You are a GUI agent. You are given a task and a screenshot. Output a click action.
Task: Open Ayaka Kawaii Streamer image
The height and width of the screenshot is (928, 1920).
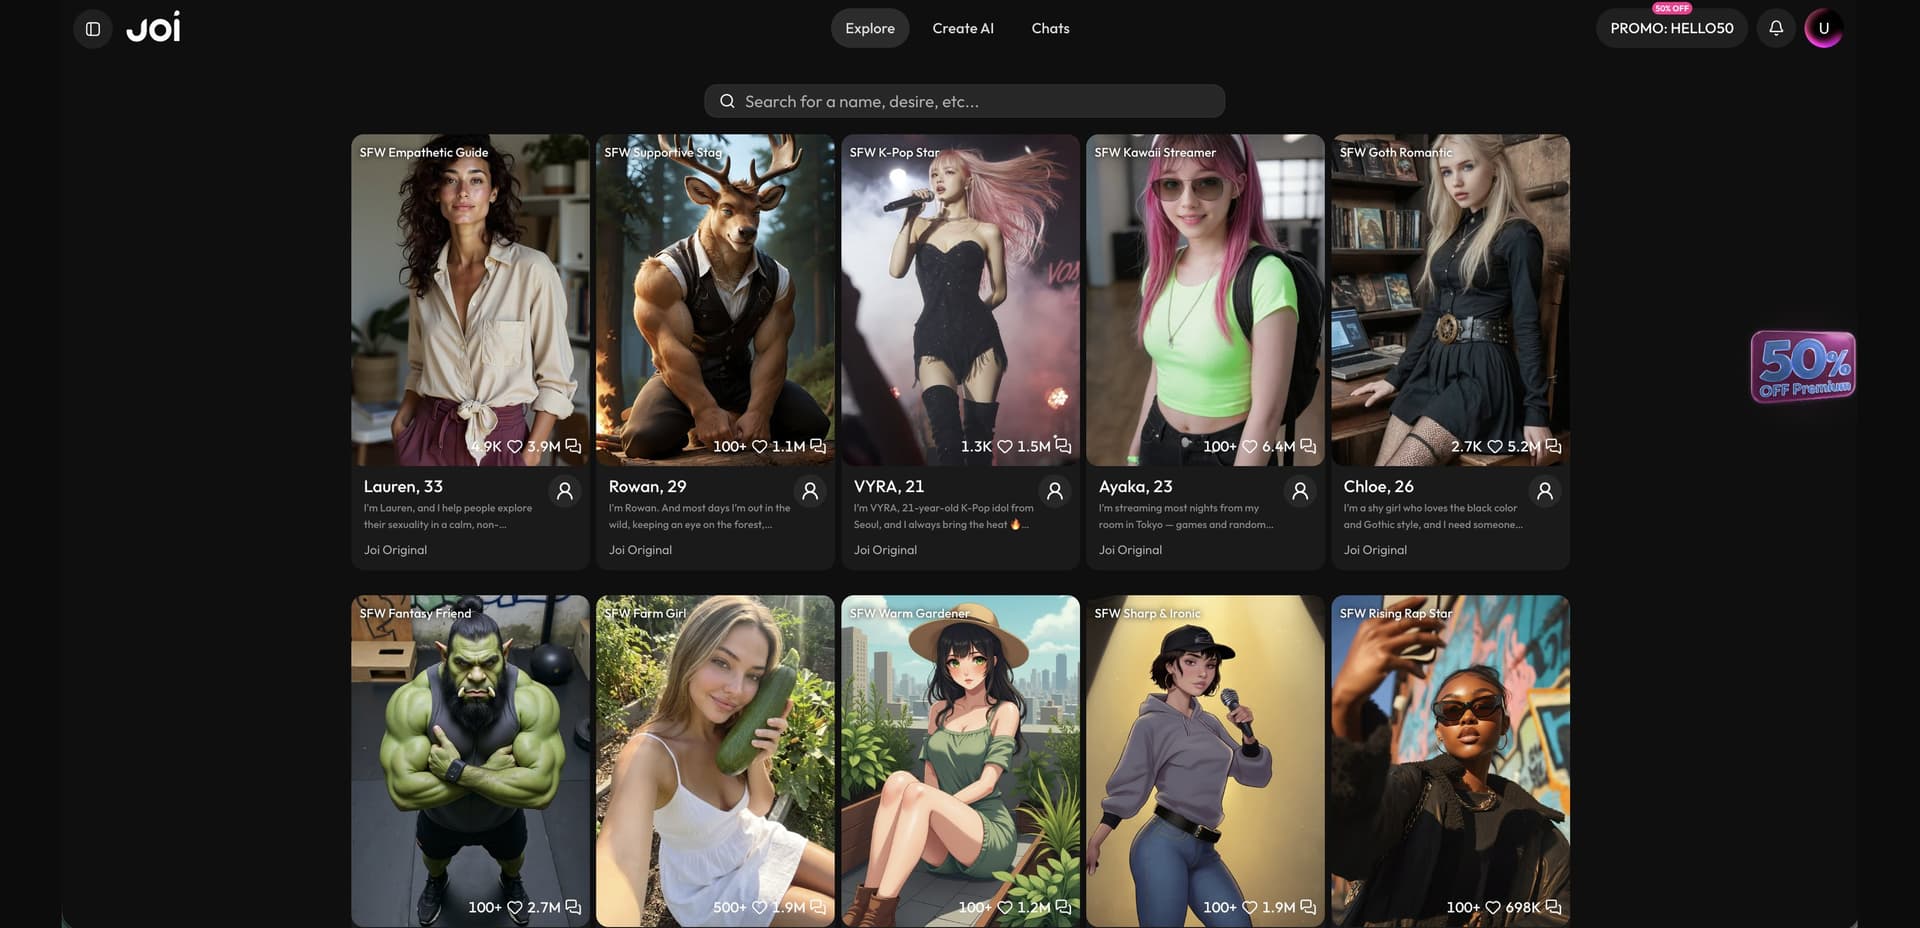point(1205,300)
